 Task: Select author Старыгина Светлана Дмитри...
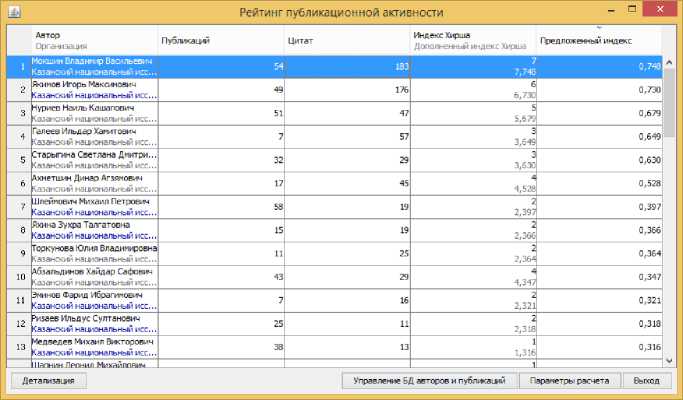click(x=94, y=155)
